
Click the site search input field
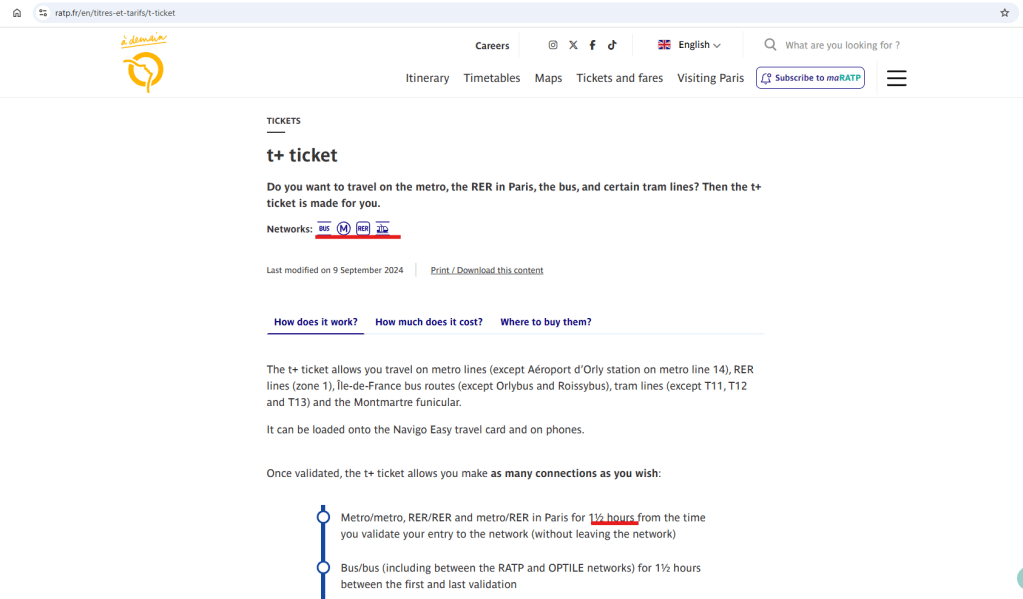click(850, 45)
